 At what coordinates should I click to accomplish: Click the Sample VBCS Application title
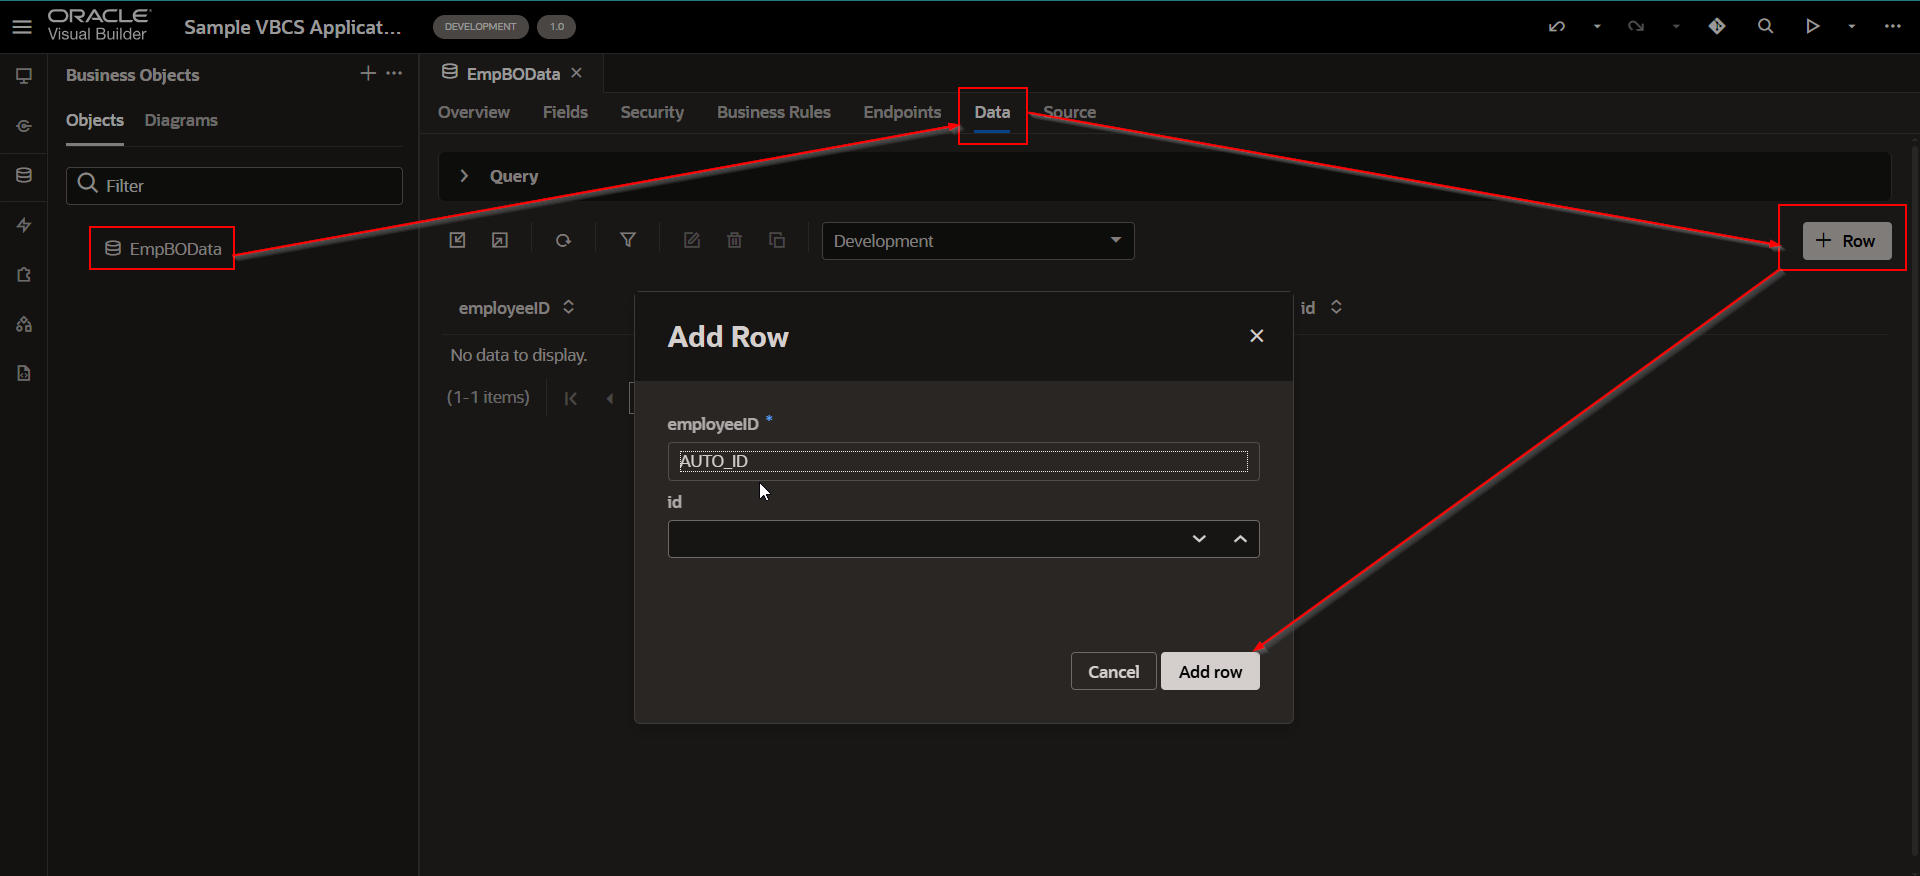pyautogui.click(x=292, y=27)
